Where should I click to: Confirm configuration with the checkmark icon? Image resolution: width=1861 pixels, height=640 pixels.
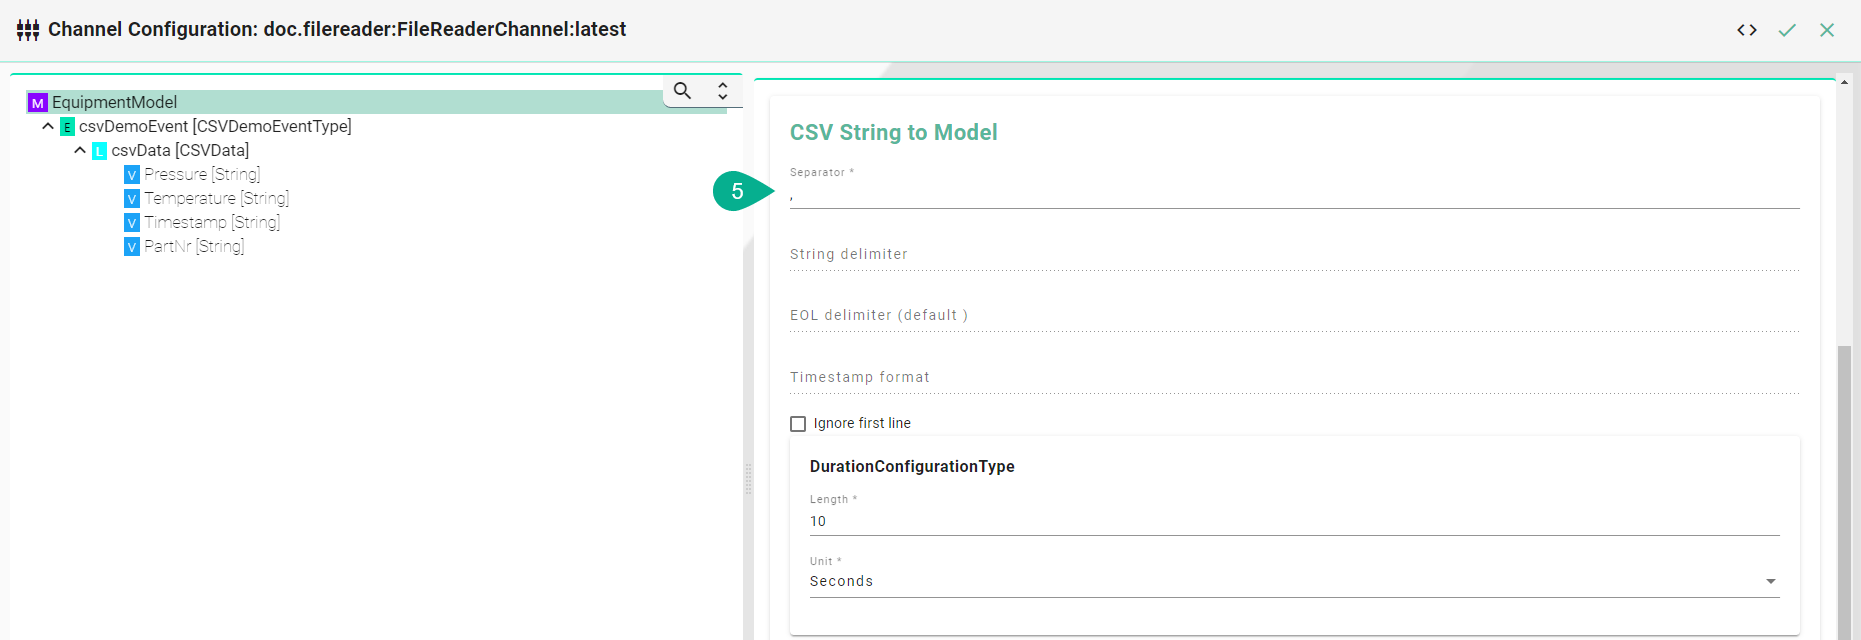click(1787, 30)
